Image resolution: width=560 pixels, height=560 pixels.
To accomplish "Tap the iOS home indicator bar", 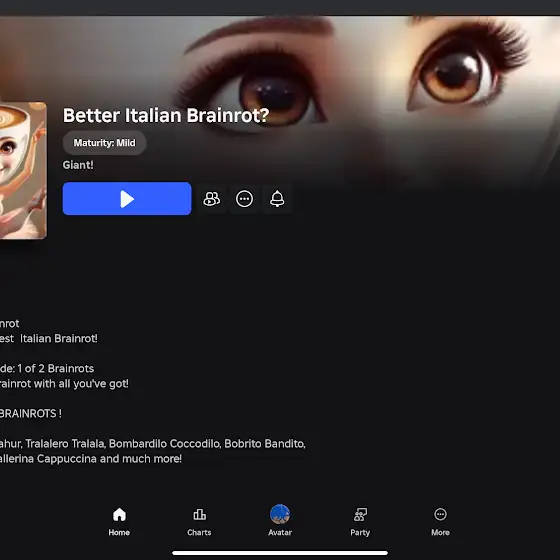I will pos(280,553).
